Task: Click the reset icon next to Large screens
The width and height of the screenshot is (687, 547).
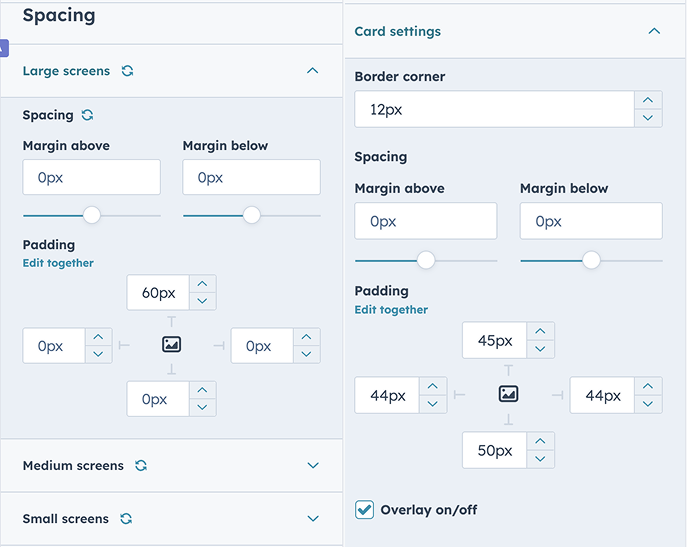Action: [127, 71]
